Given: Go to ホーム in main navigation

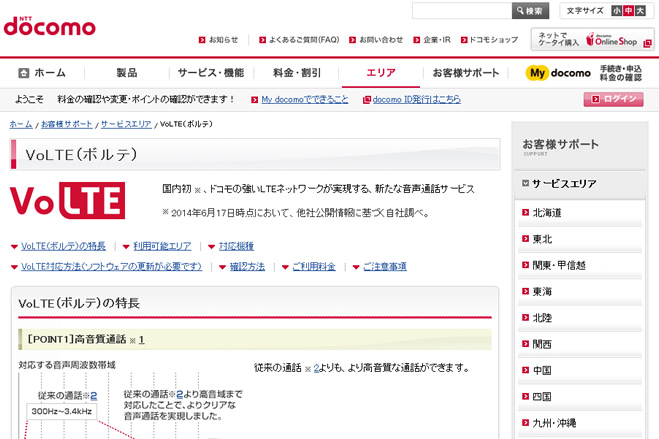Looking at the screenshot, I should pos(50,73).
